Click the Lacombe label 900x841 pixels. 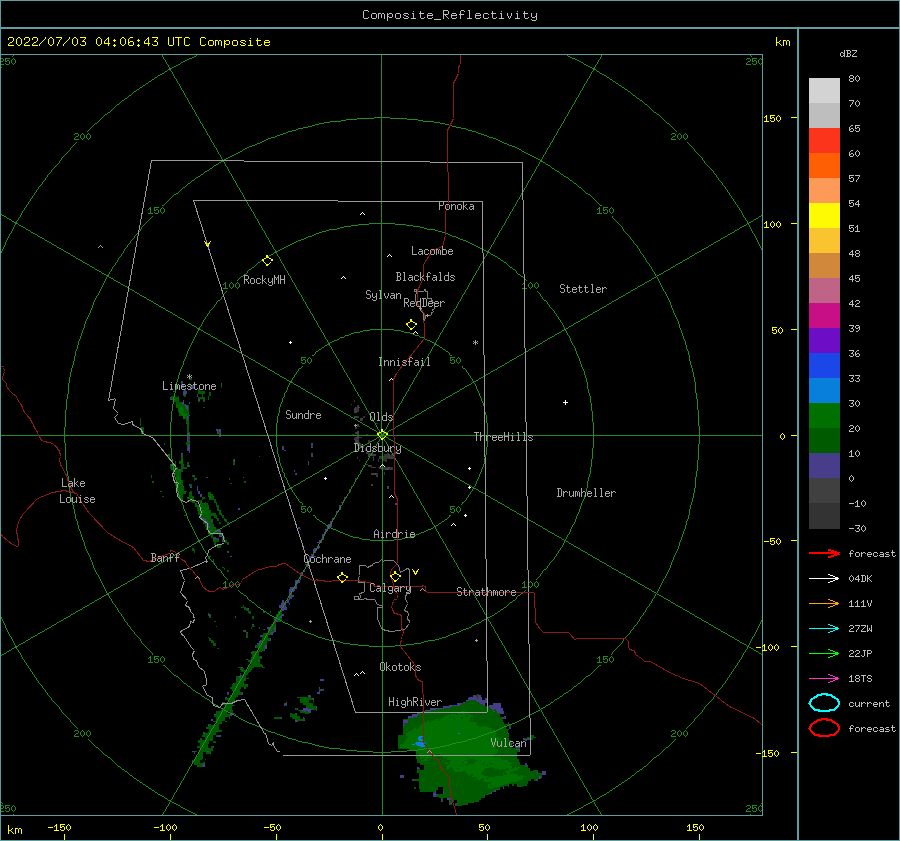click(432, 251)
